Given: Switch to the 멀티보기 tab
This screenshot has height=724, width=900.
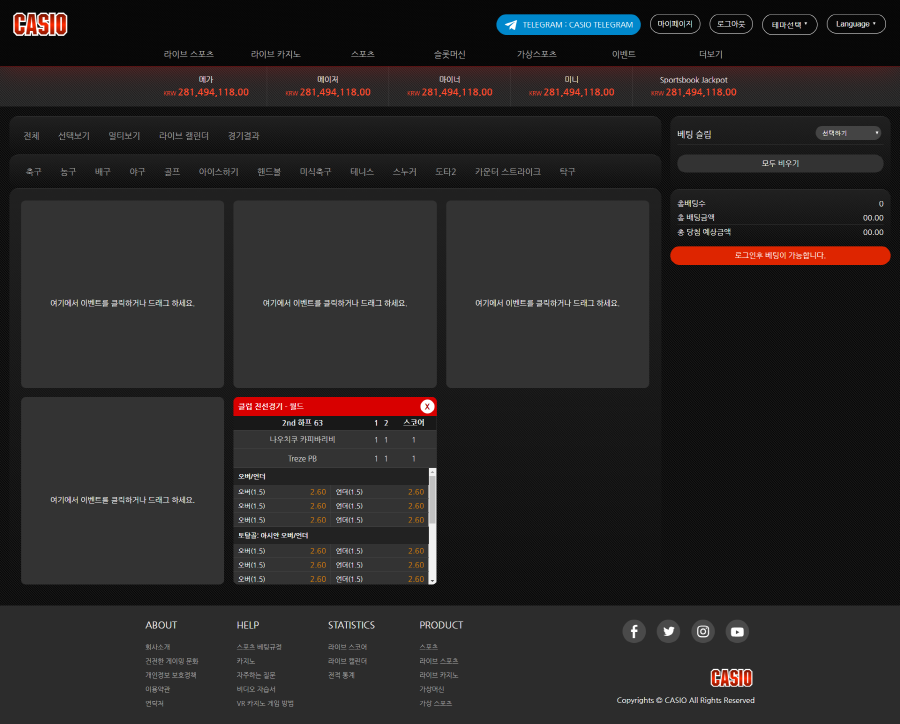Looking at the screenshot, I should click(x=124, y=136).
